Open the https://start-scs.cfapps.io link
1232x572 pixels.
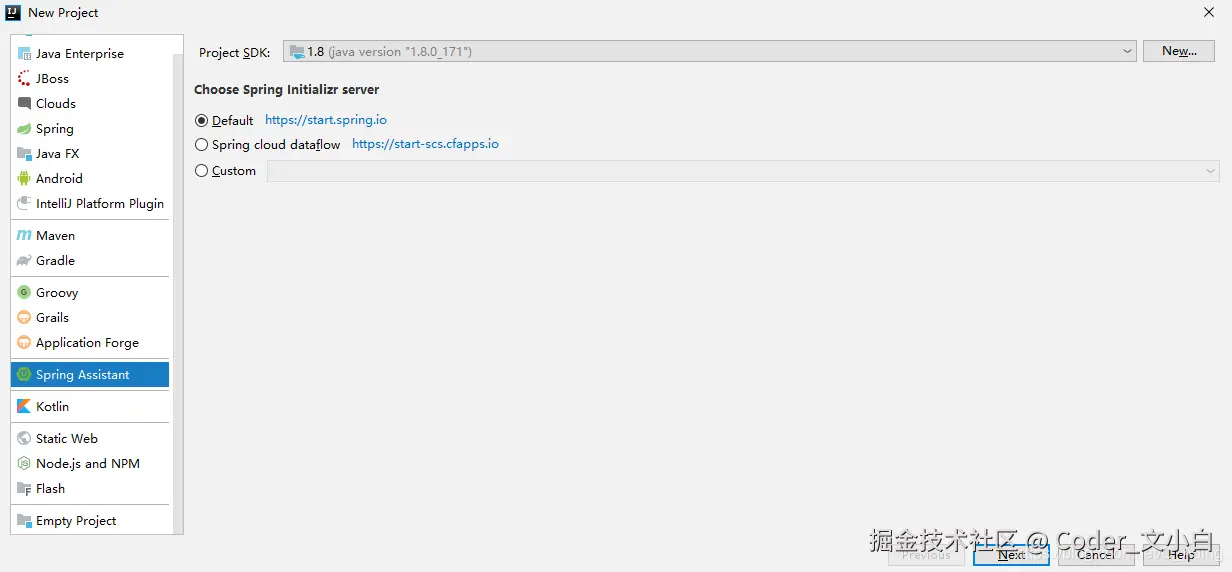425,144
